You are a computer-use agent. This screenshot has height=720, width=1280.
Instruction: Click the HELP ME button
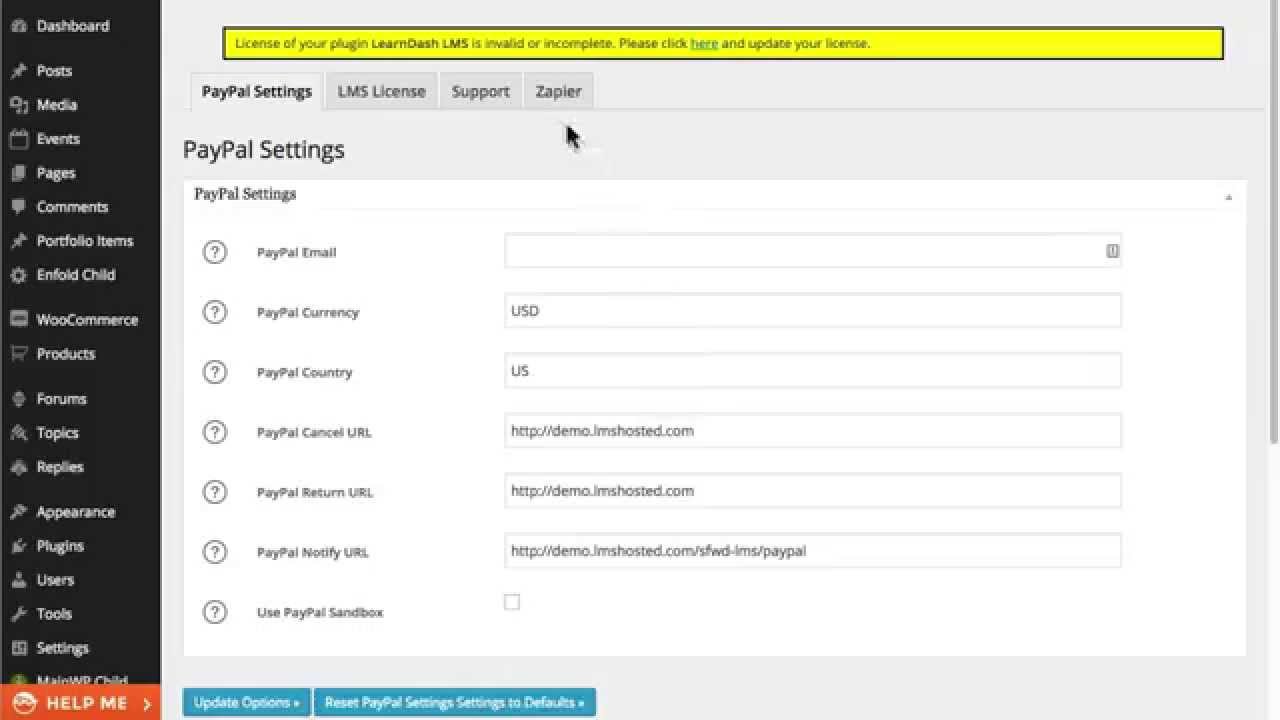pyautogui.click(x=80, y=703)
